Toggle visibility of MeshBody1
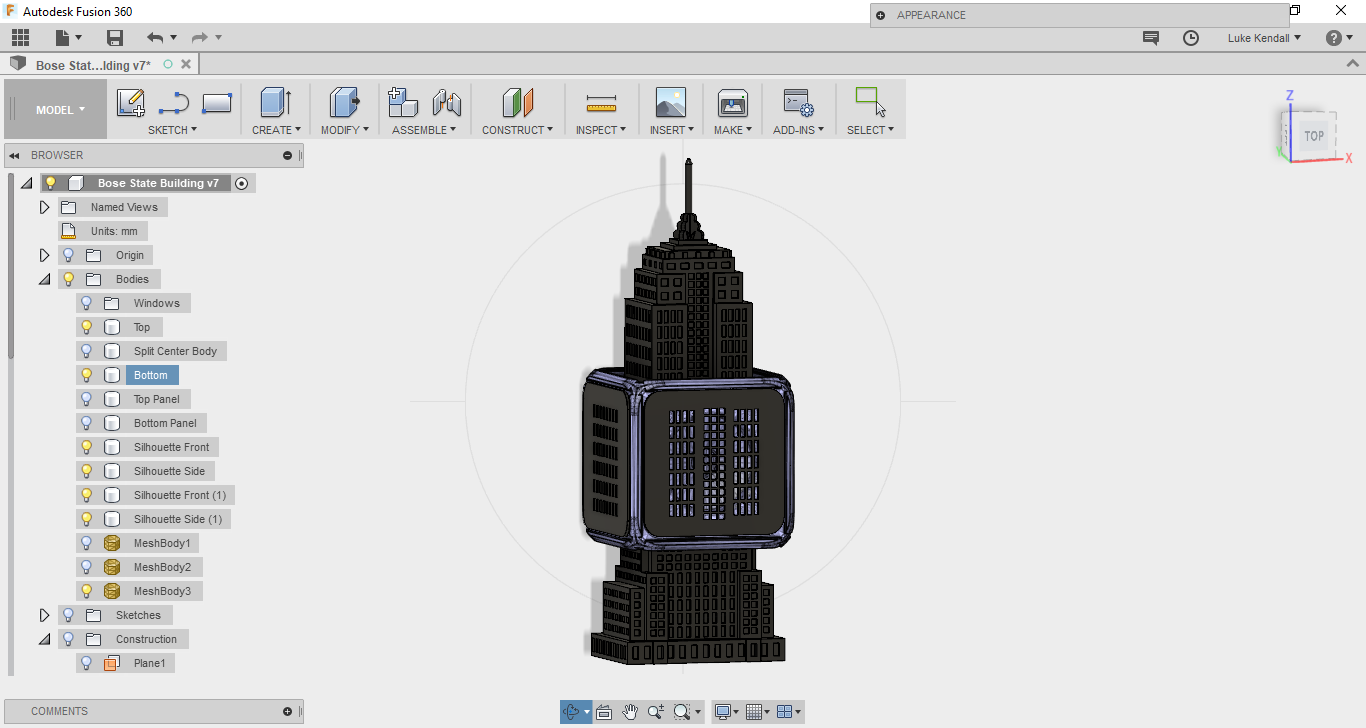The width and height of the screenshot is (1366, 728). point(87,543)
